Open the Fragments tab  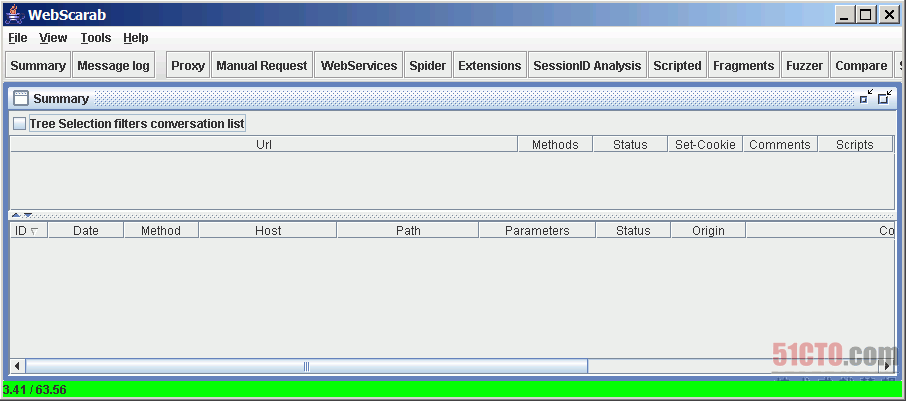(x=744, y=66)
